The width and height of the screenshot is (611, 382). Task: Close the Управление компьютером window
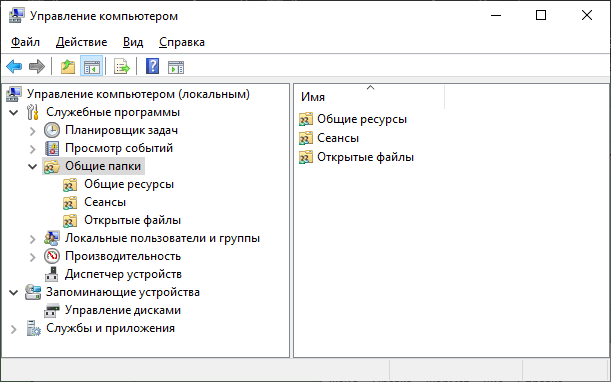point(586,16)
